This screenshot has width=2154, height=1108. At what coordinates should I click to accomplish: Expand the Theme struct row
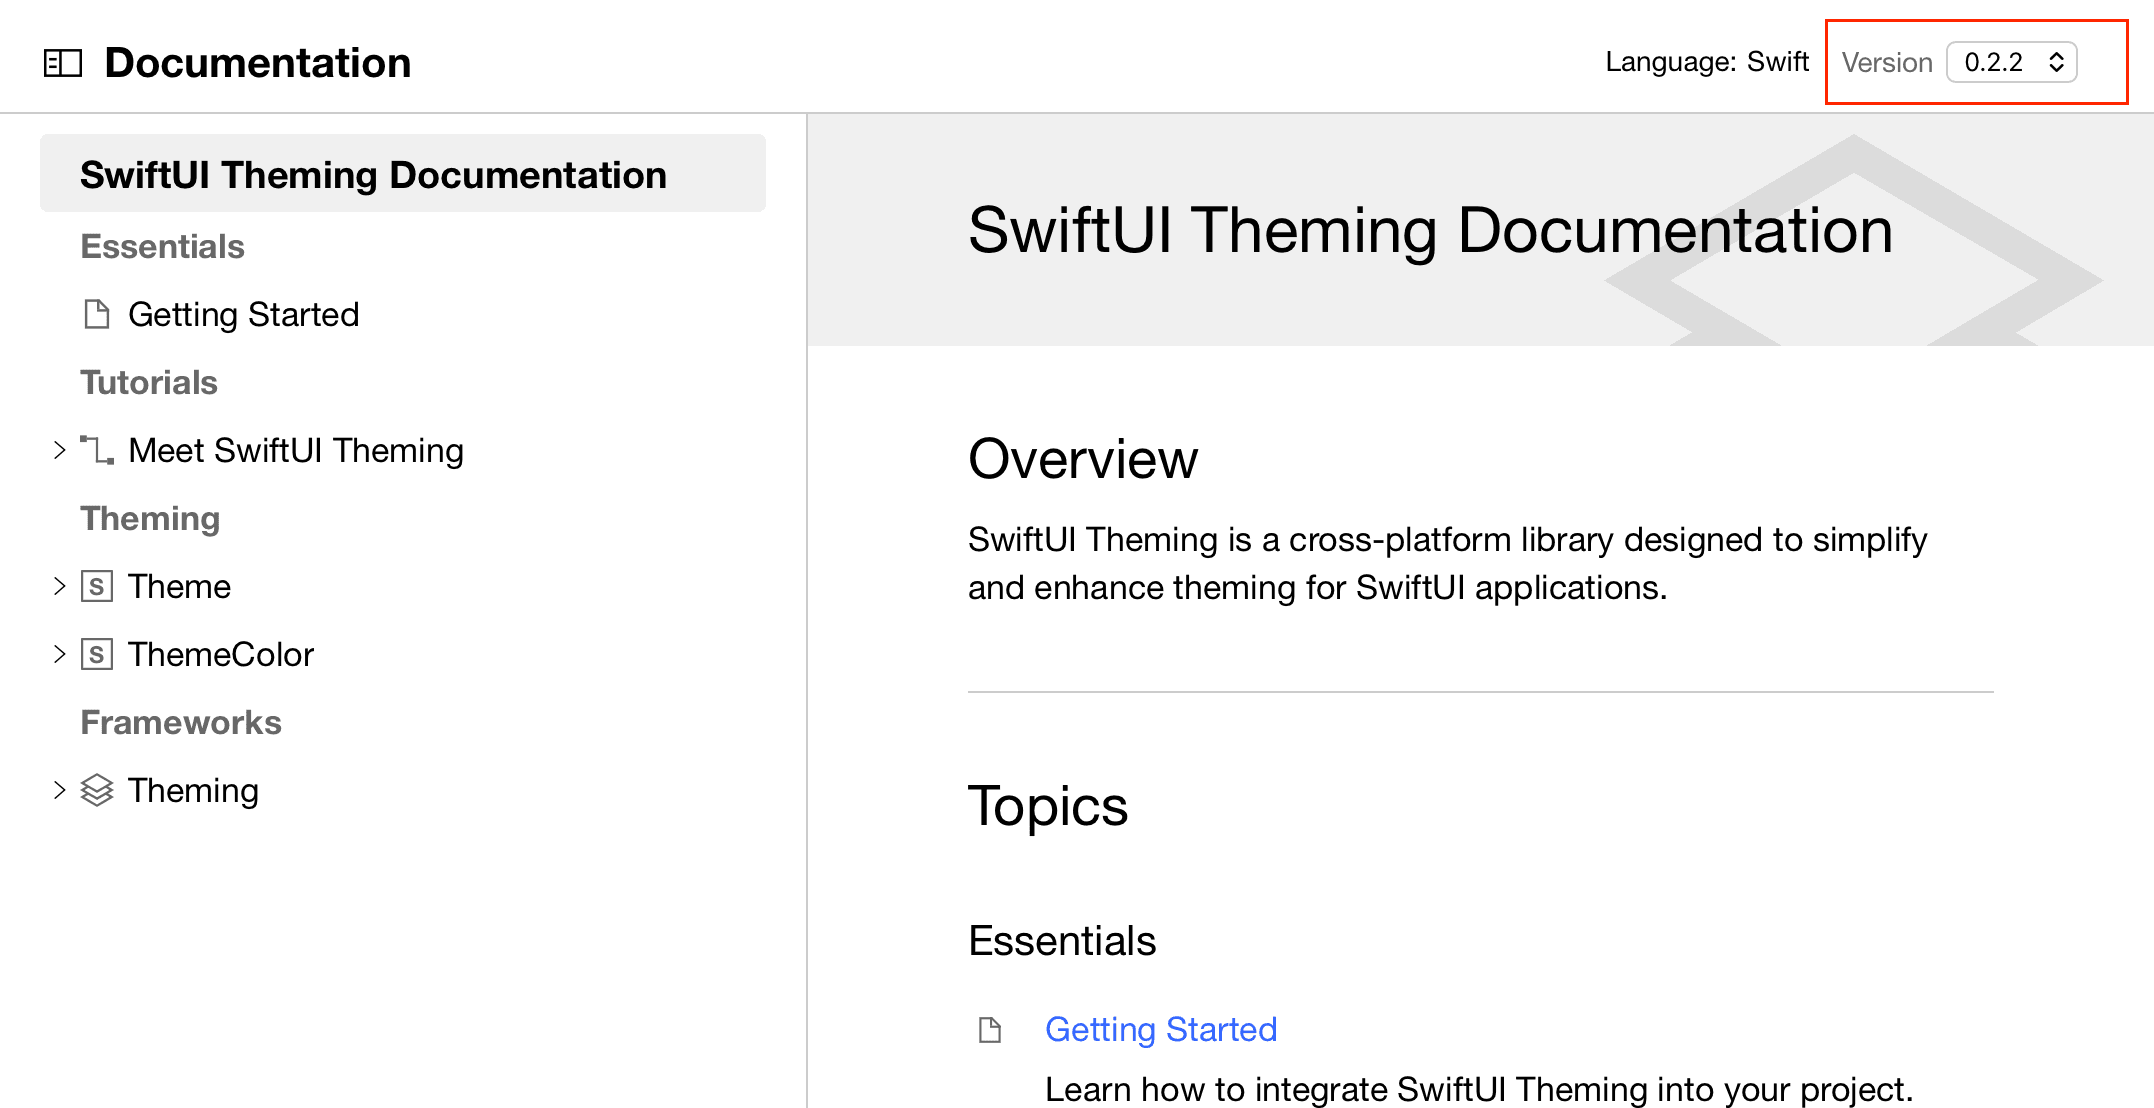[x=59, y=586]
